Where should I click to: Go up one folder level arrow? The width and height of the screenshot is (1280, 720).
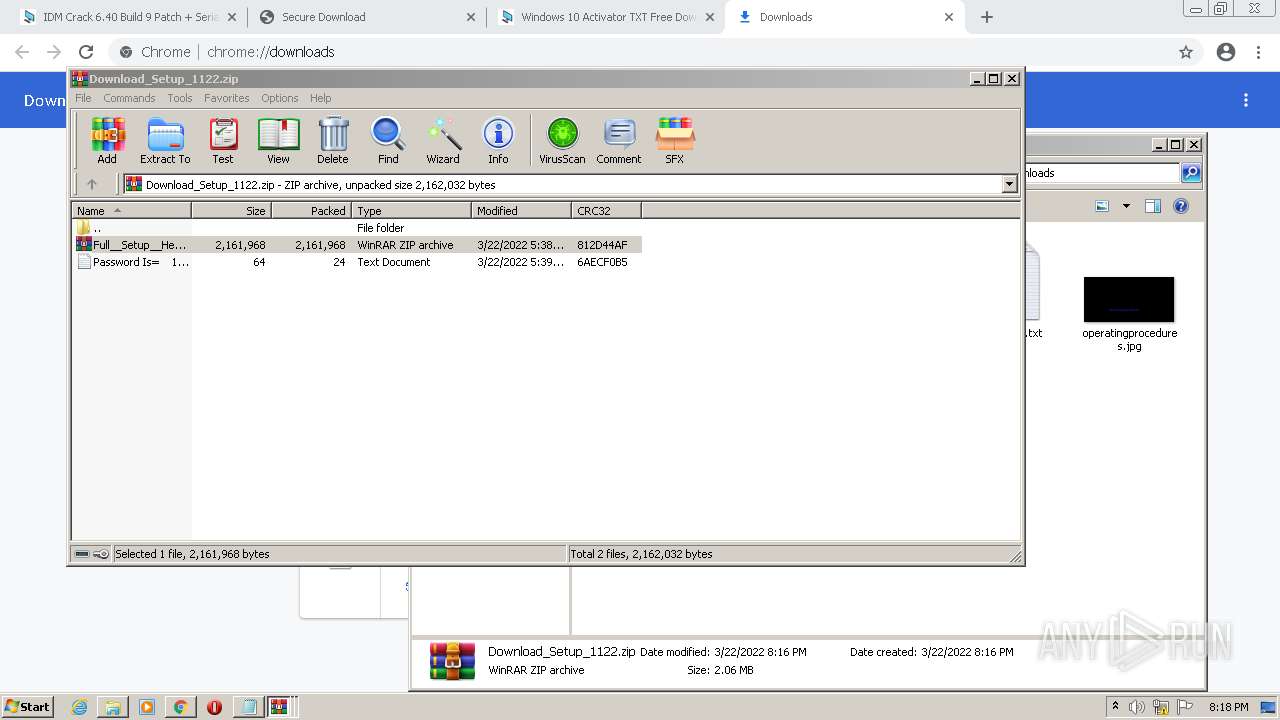click(92, 184)
